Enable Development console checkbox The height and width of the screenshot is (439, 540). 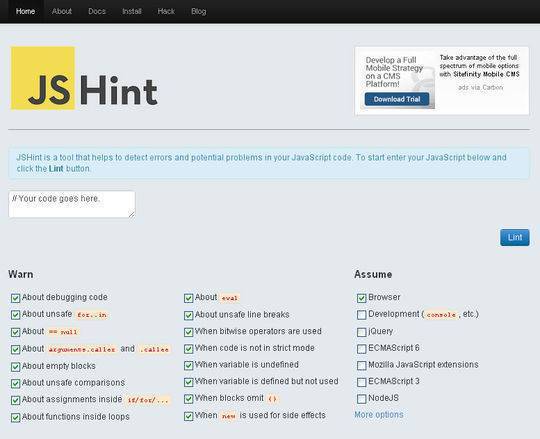(x=362, y=315)
